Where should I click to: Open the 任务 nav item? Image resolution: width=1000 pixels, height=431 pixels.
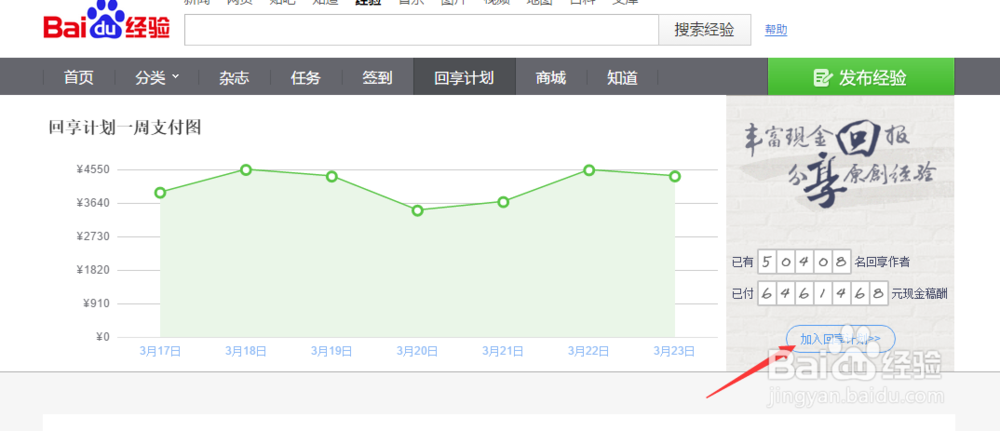(306, 78)
